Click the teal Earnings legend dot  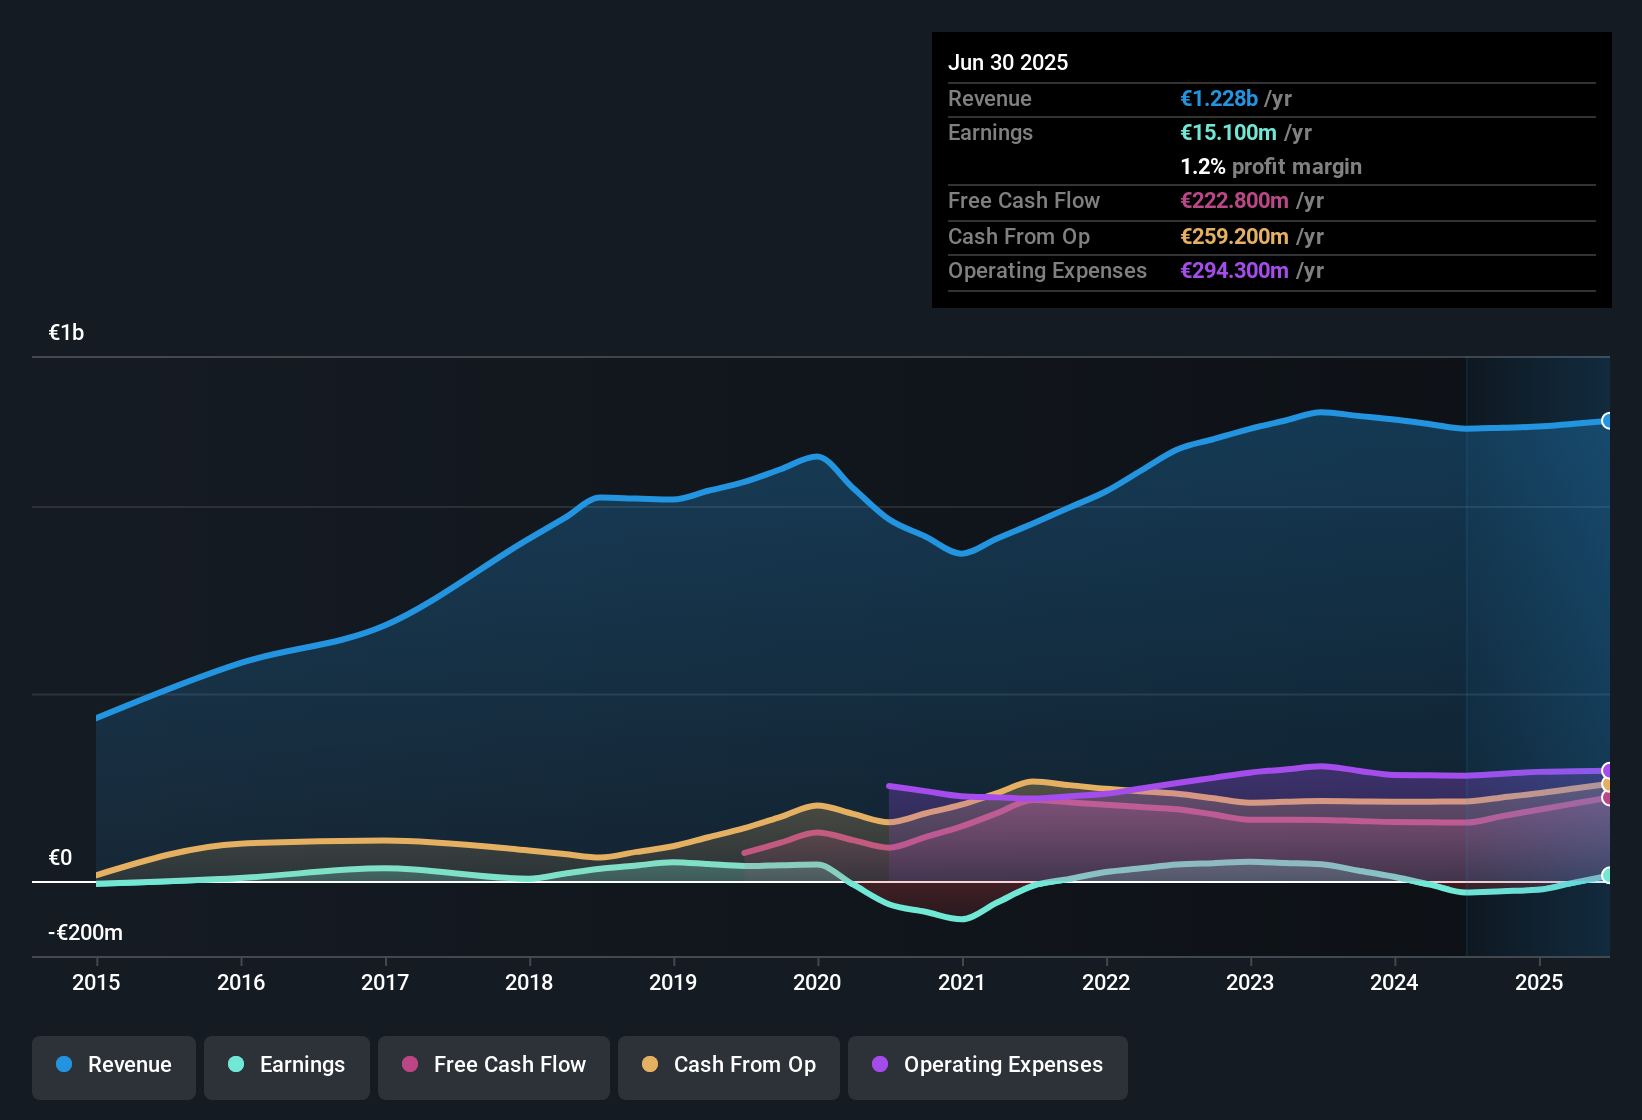[x=236, y=1066]
